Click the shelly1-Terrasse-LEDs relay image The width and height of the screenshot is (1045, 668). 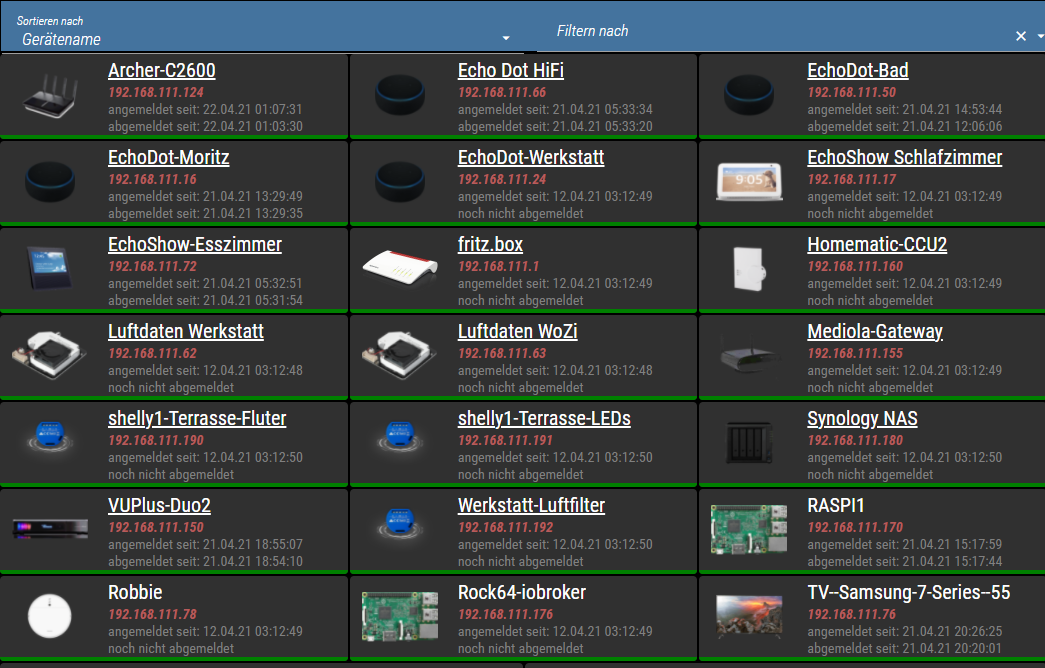click(400, 437)
